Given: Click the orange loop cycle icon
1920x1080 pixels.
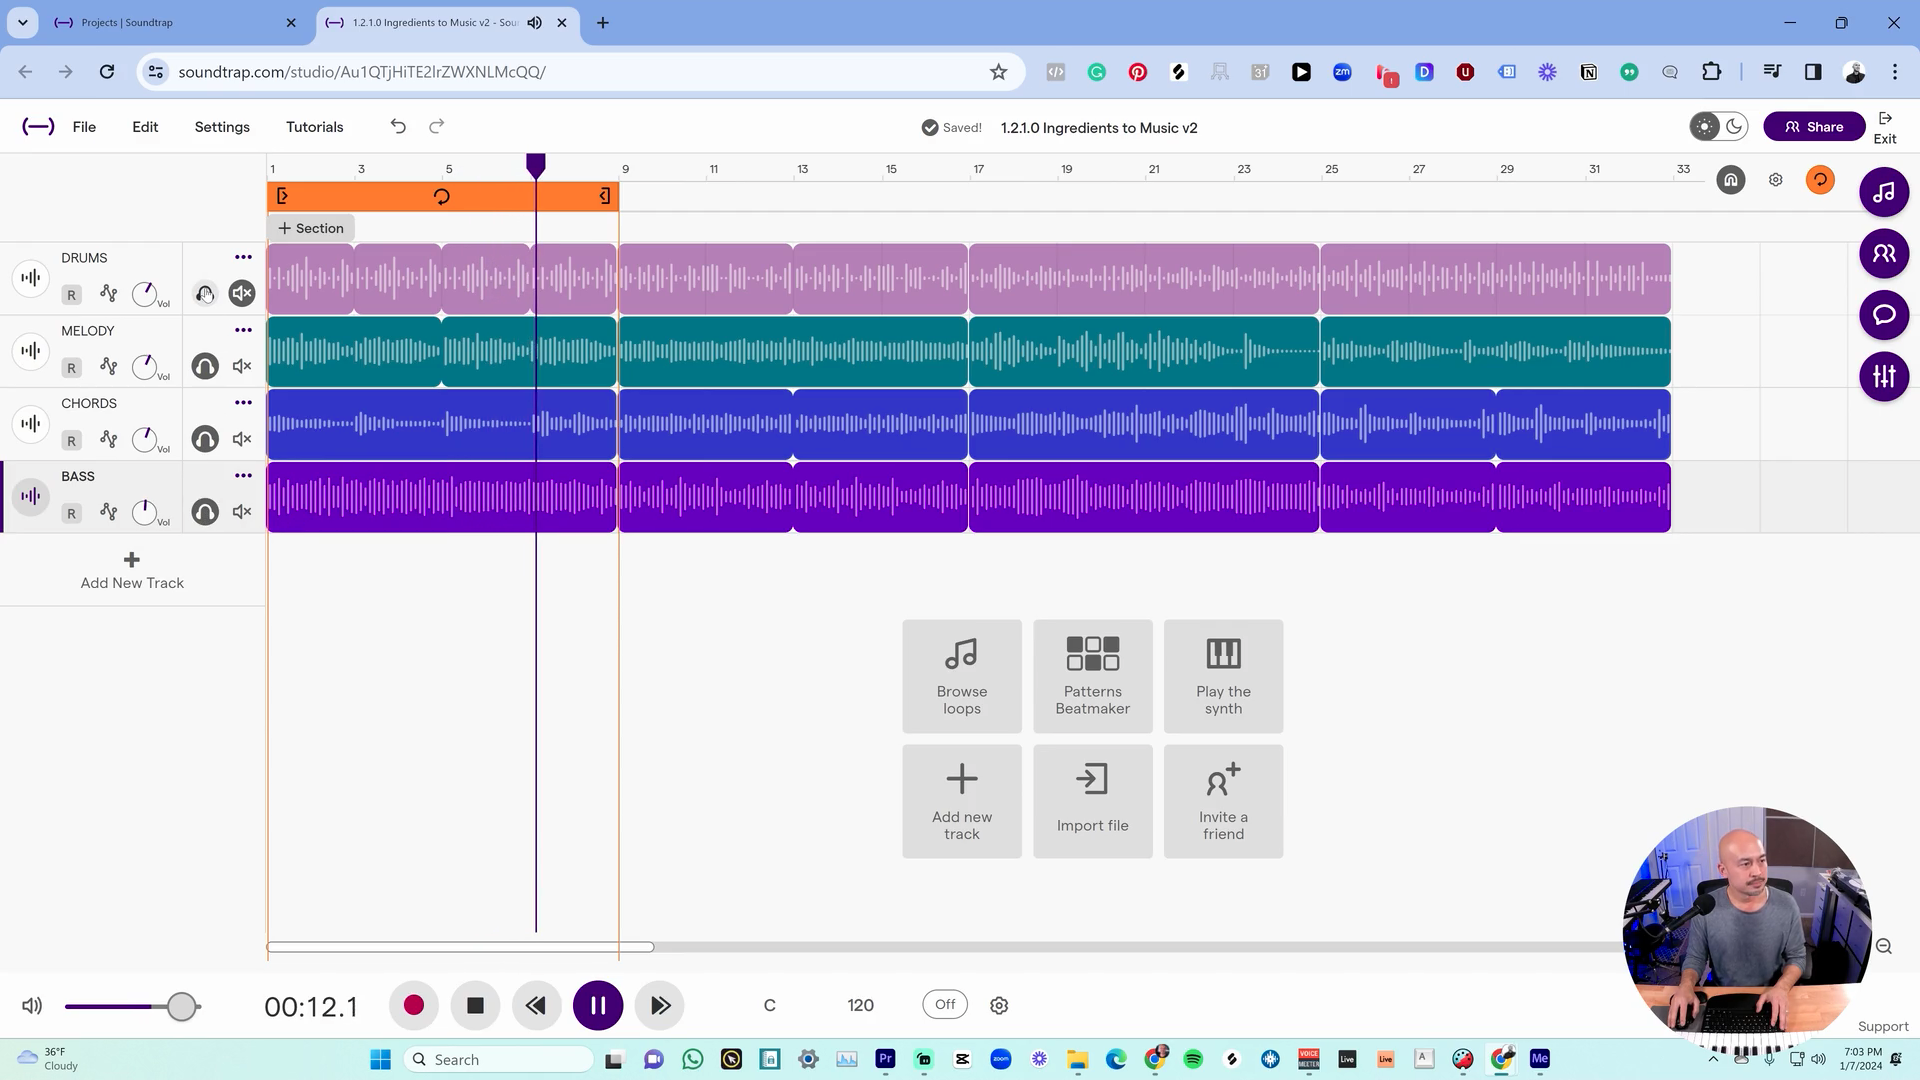Looking at the screenshot, I should (x=1820, y=180).
